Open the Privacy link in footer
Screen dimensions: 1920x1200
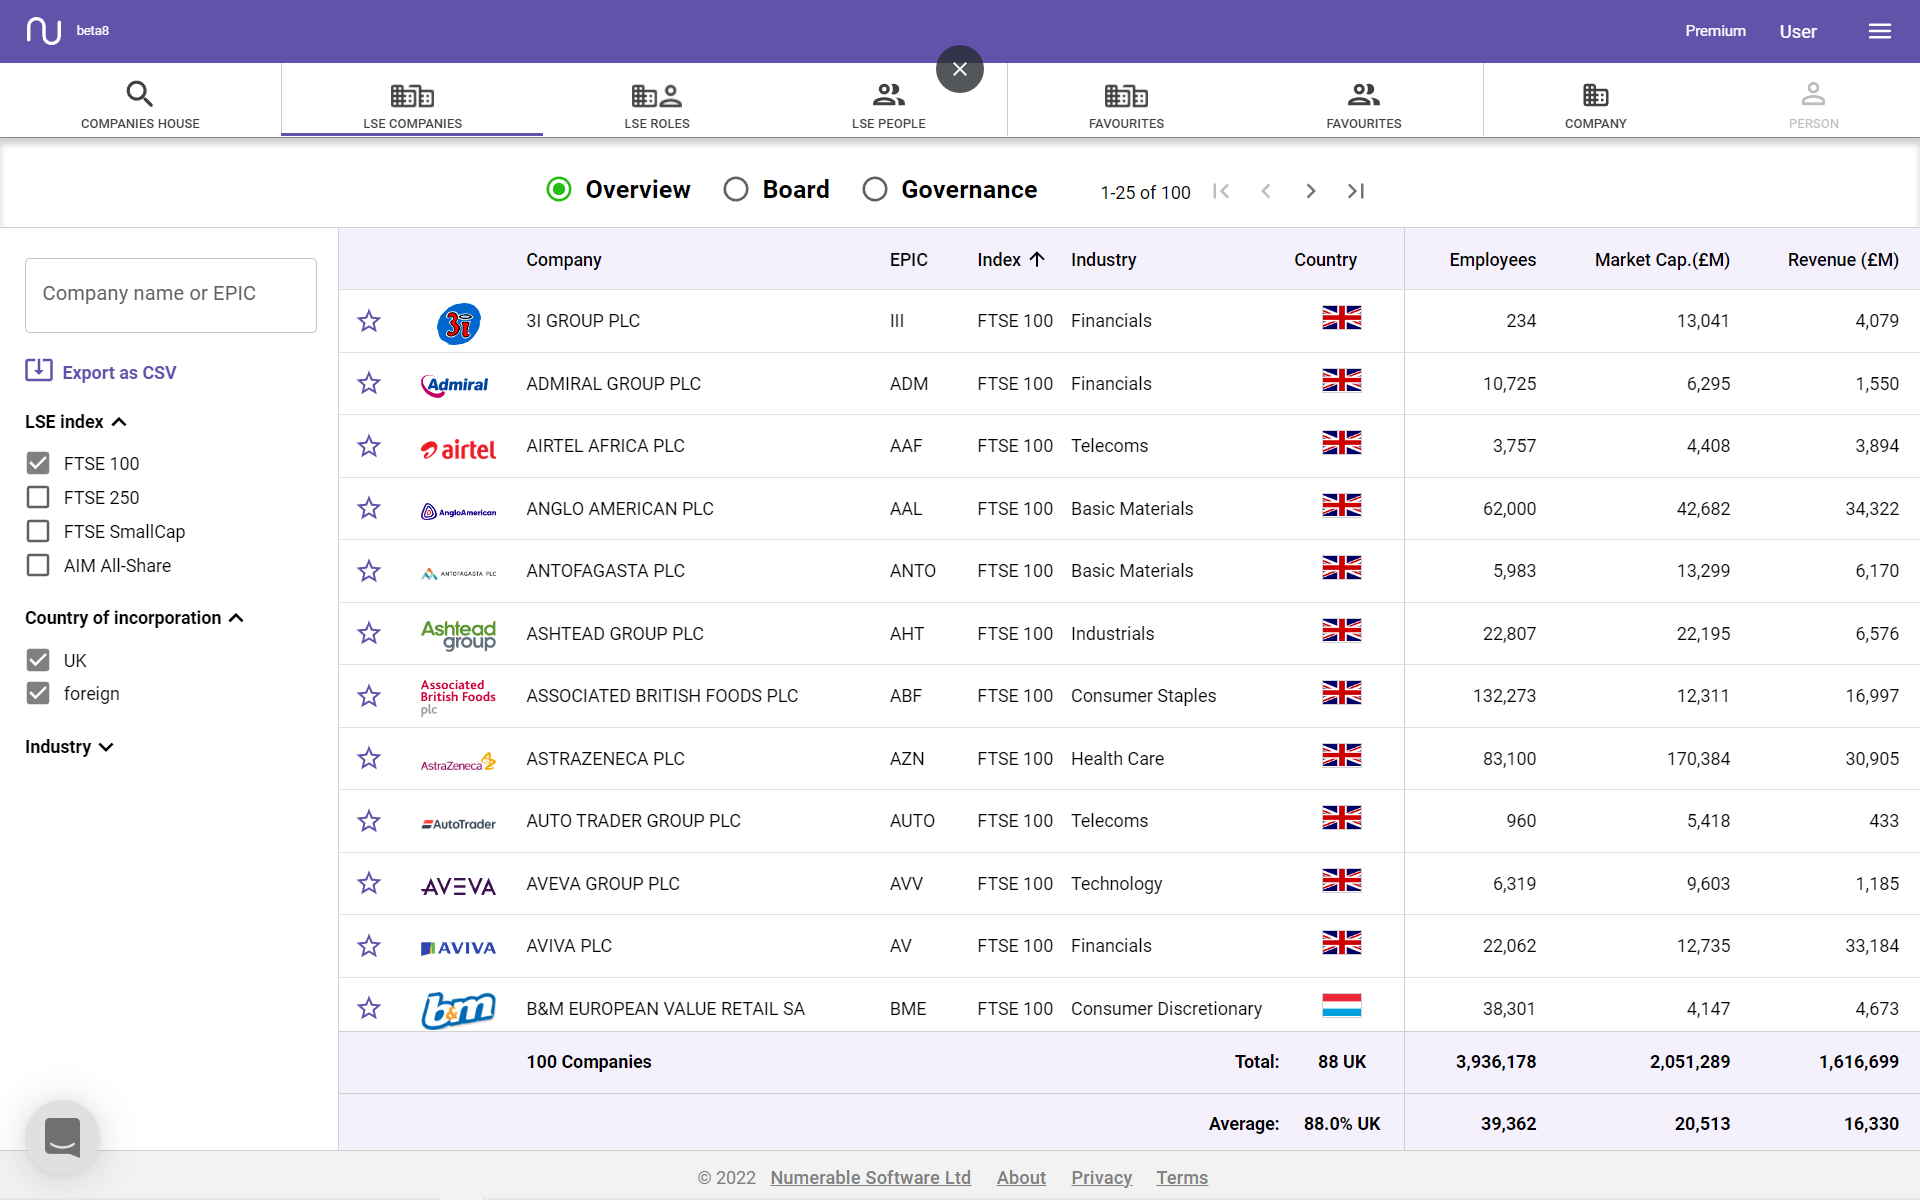click(1101, 1178)
